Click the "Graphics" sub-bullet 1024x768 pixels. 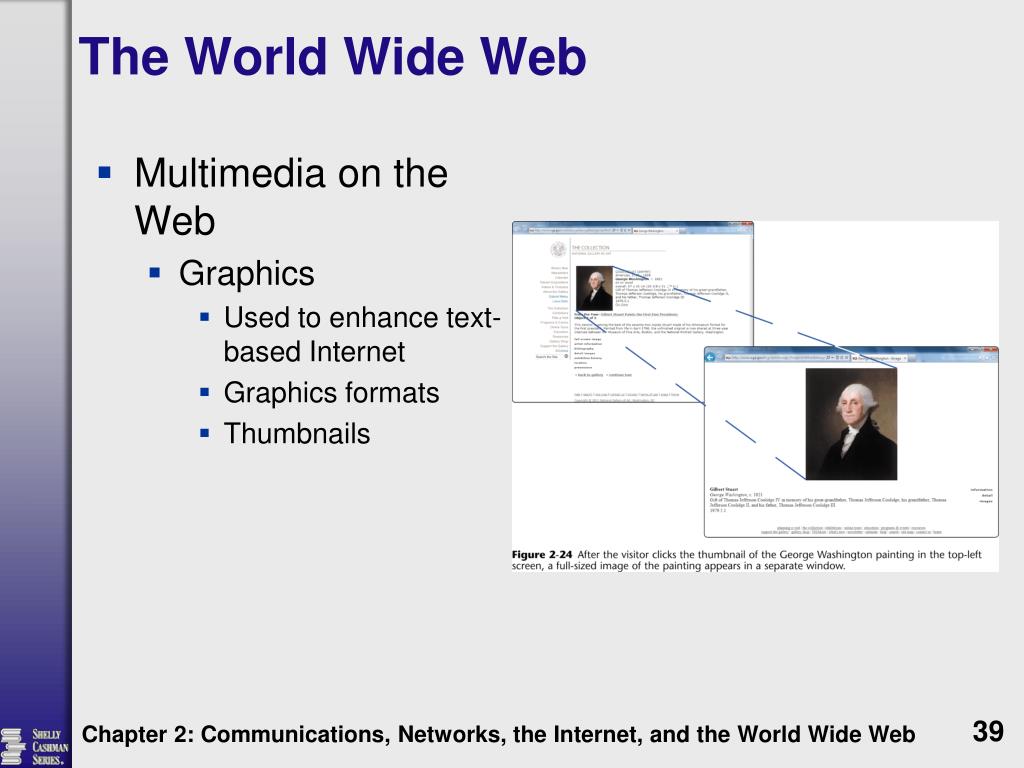[247, 274]
